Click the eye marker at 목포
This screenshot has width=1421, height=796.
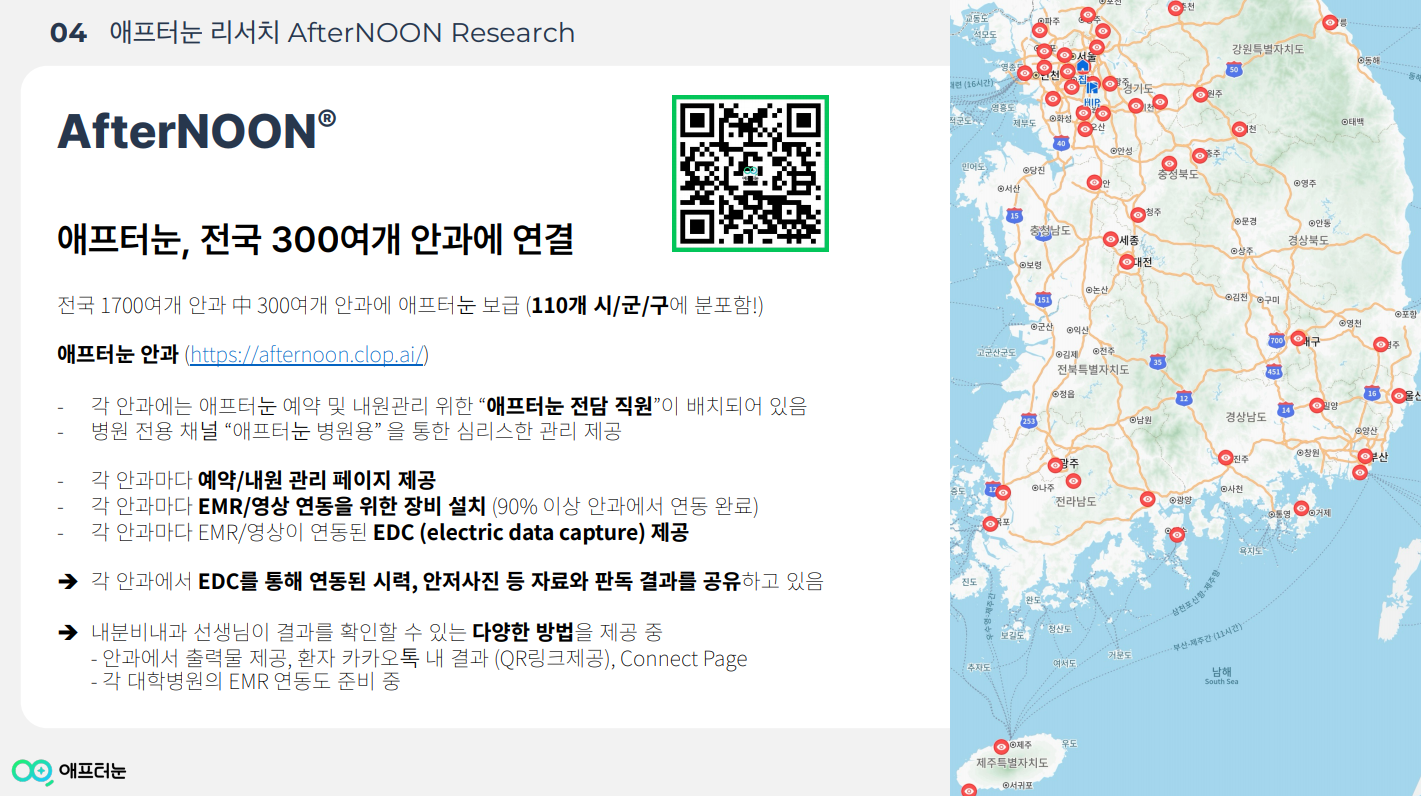[990, 523]
